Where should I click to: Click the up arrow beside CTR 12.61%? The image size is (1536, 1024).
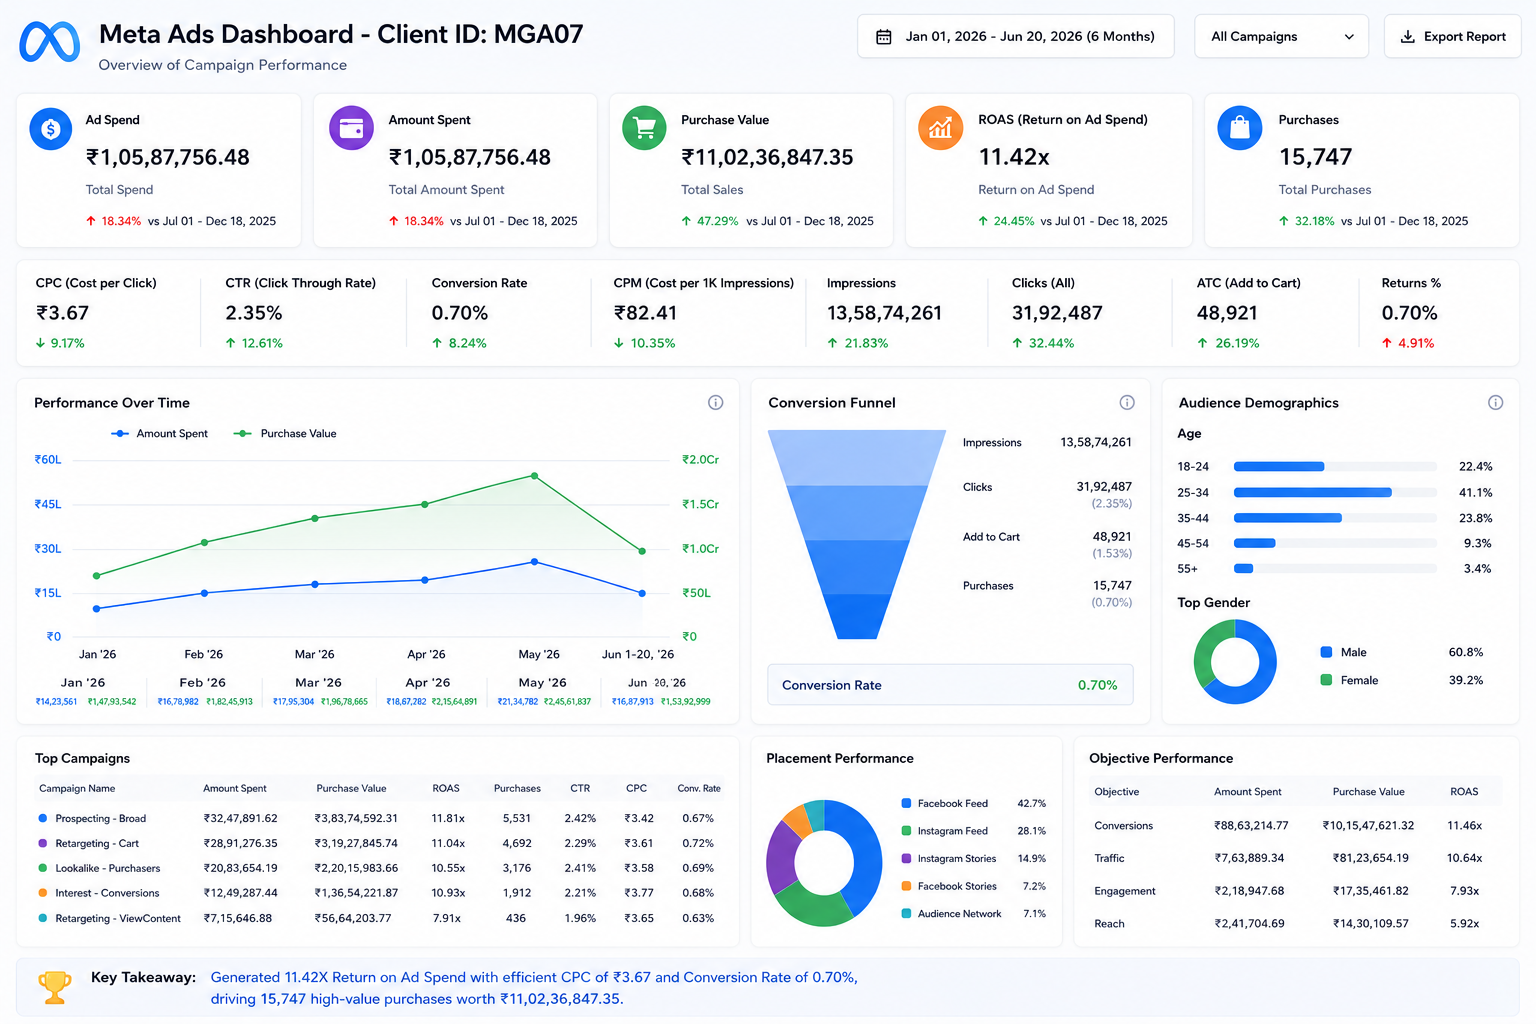231,343
